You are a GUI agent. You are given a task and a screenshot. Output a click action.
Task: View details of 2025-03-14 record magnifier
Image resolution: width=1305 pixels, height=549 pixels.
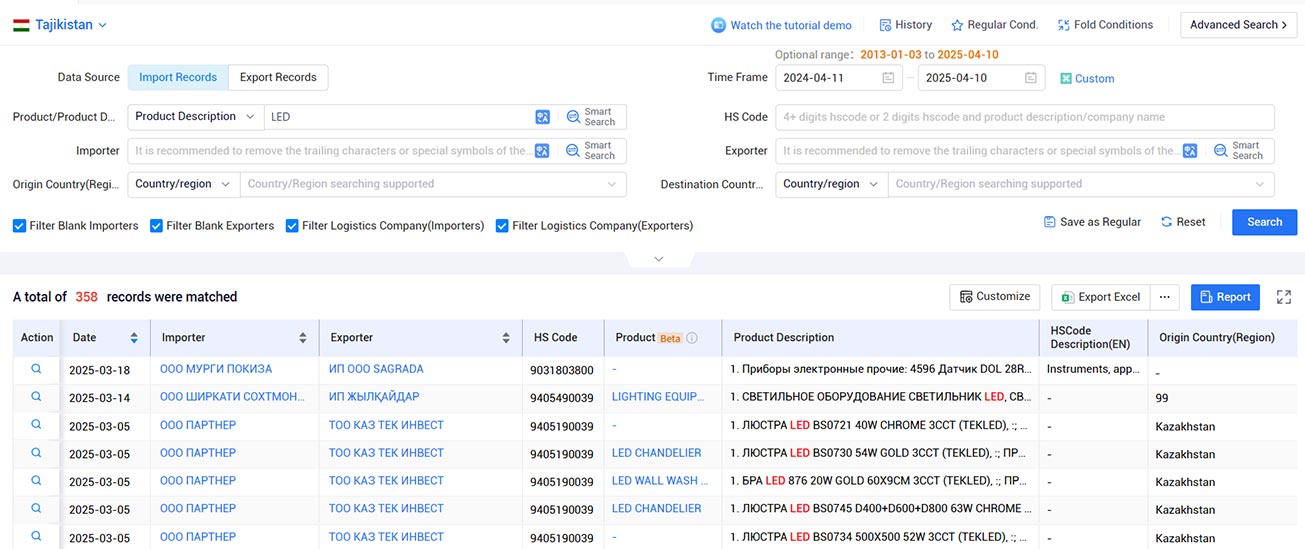36,397
